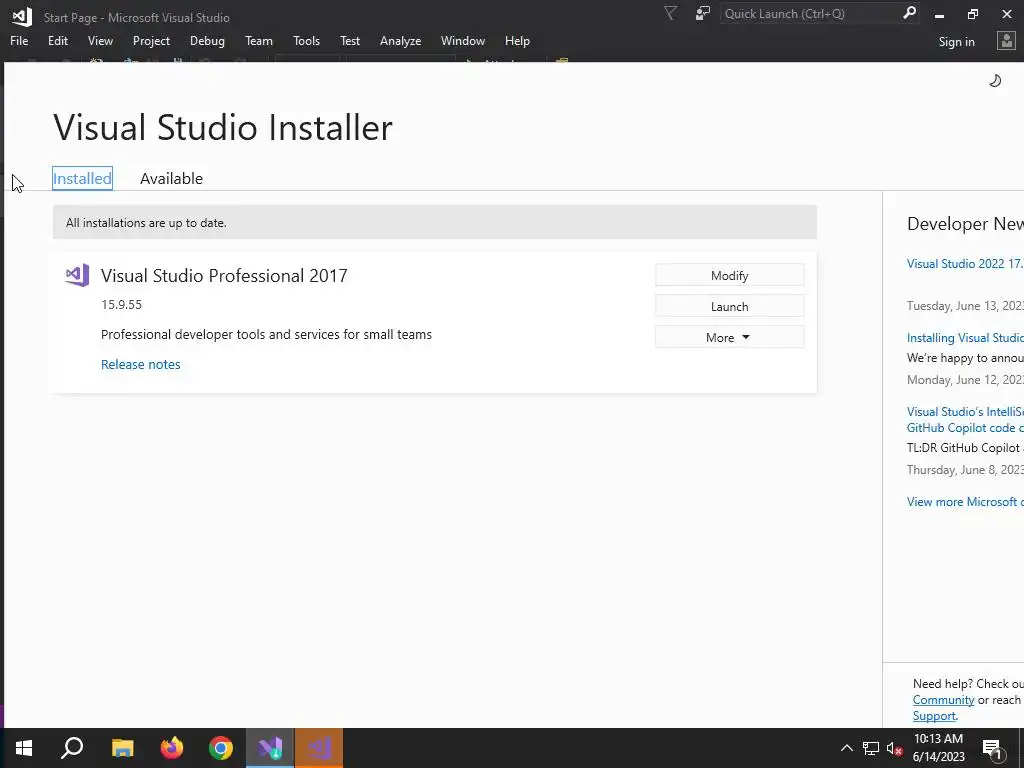Image resolution: width=1024 pixels, height=768 pixels.
Task: Open the Team menu
Action: pos(259,40)
